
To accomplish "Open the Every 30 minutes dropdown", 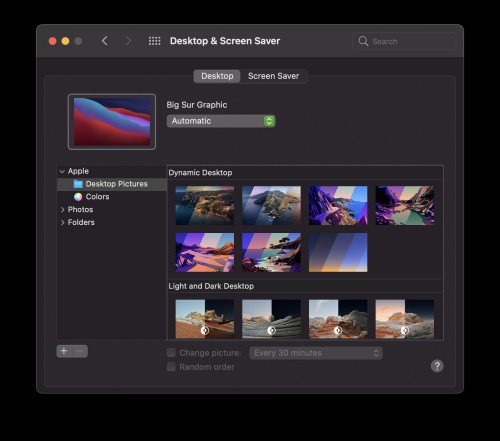I will pyautogui.click(x=316, y=353).
